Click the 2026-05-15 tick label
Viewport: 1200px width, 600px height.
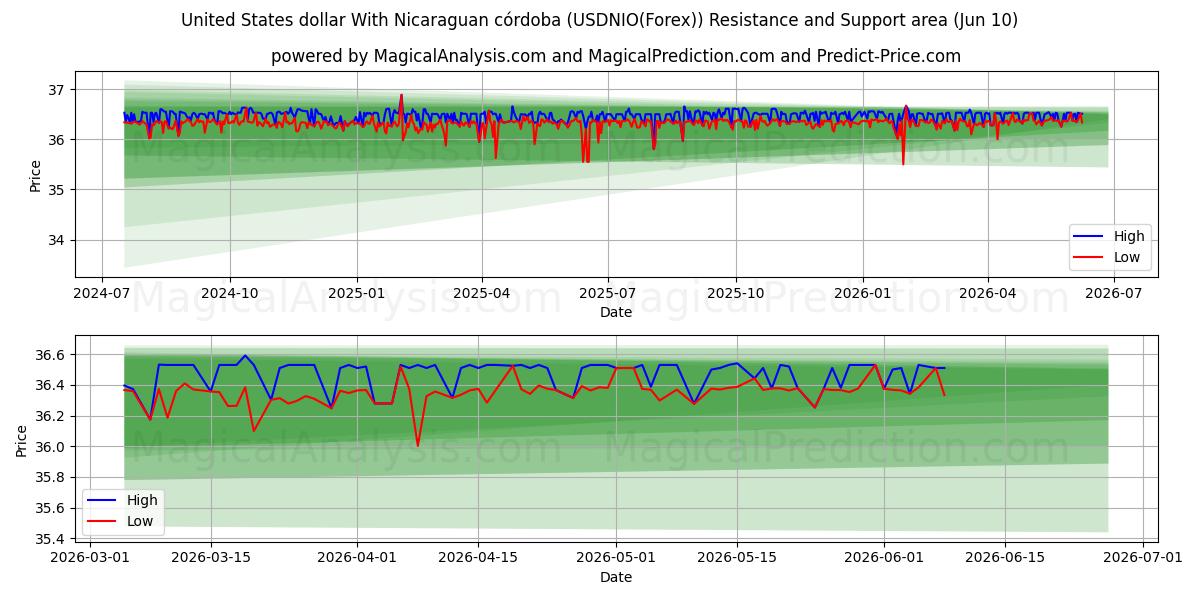click(x=737, y=558)
